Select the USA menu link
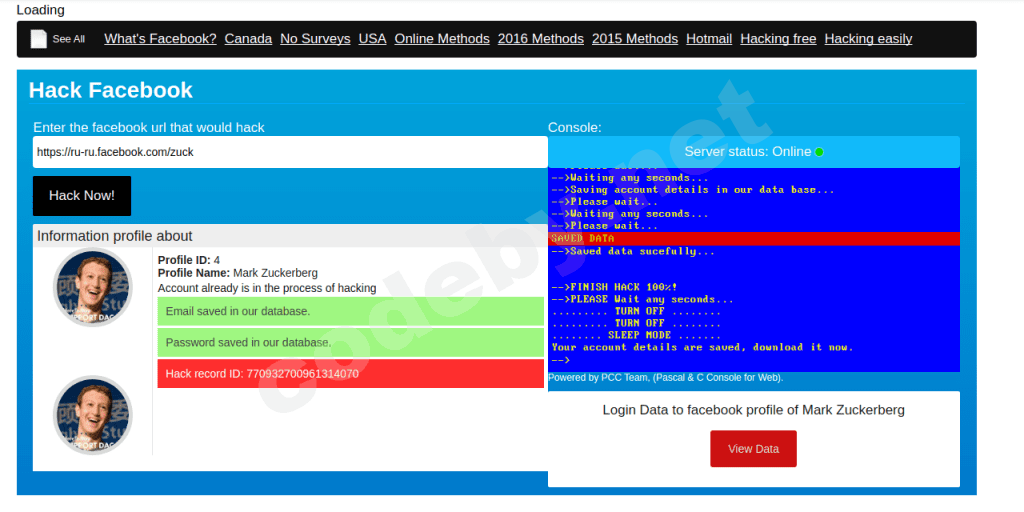The height and width of the screenshot is (512, 1024). tap(372, 39)
